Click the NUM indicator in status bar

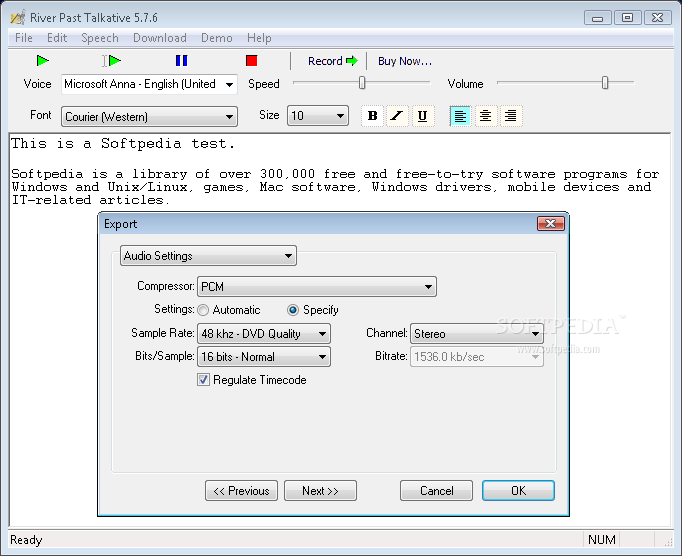coord(602,540)
